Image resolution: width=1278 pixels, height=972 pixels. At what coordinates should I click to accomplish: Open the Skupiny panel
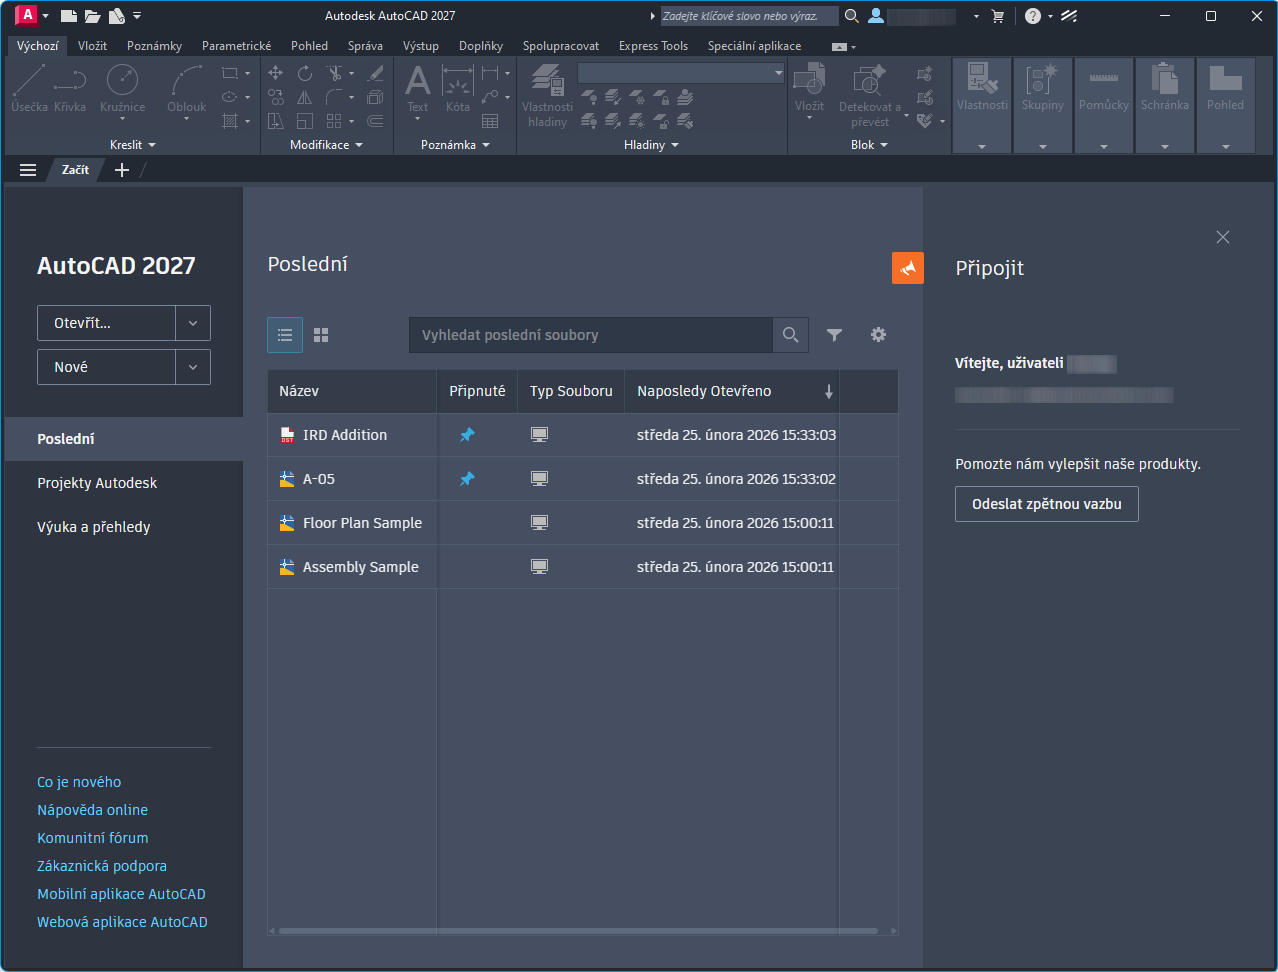1043,104
